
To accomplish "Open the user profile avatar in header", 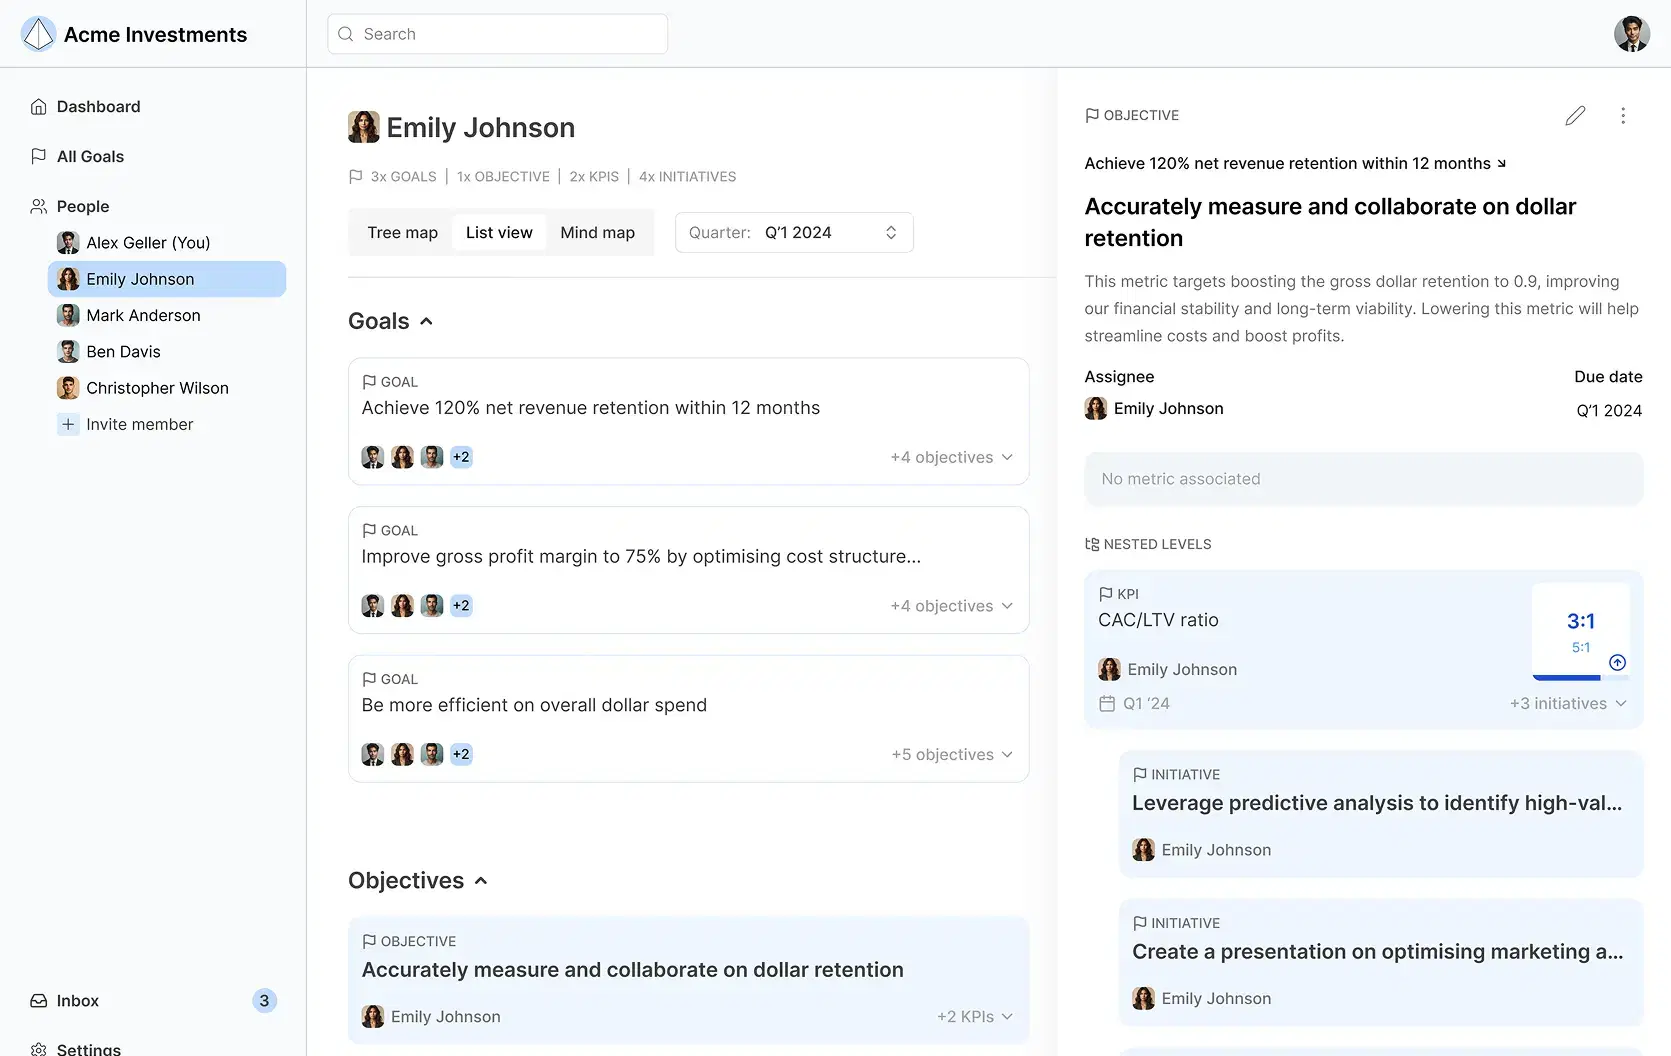I will (x=1631, y=34).
